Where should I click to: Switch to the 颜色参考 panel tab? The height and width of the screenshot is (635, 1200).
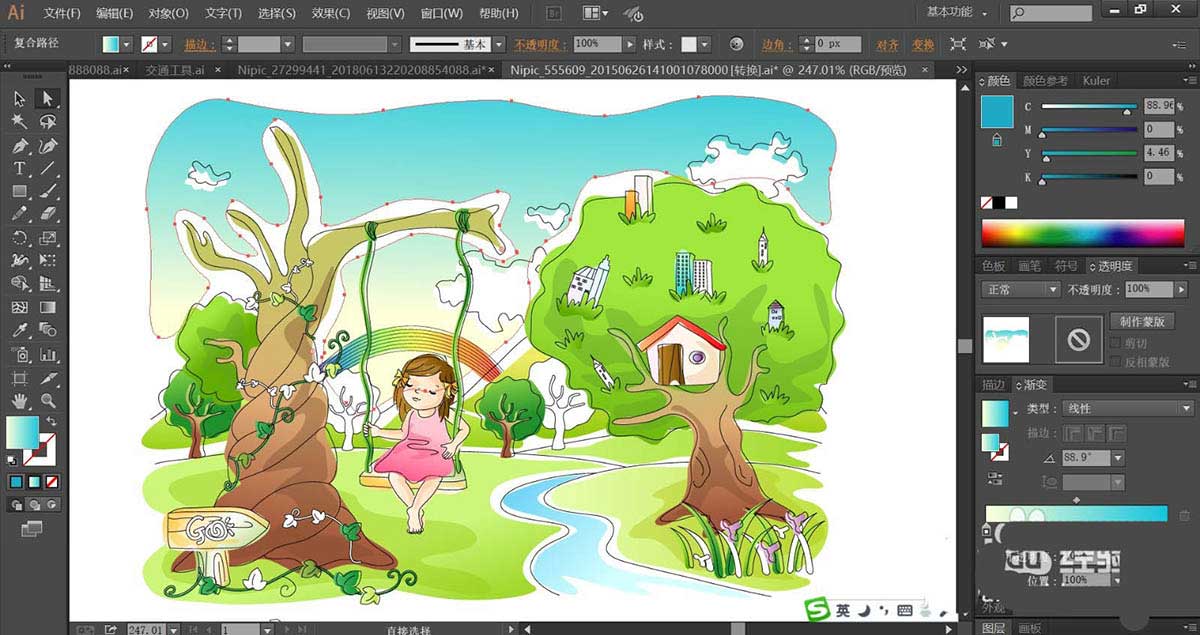1043,80
